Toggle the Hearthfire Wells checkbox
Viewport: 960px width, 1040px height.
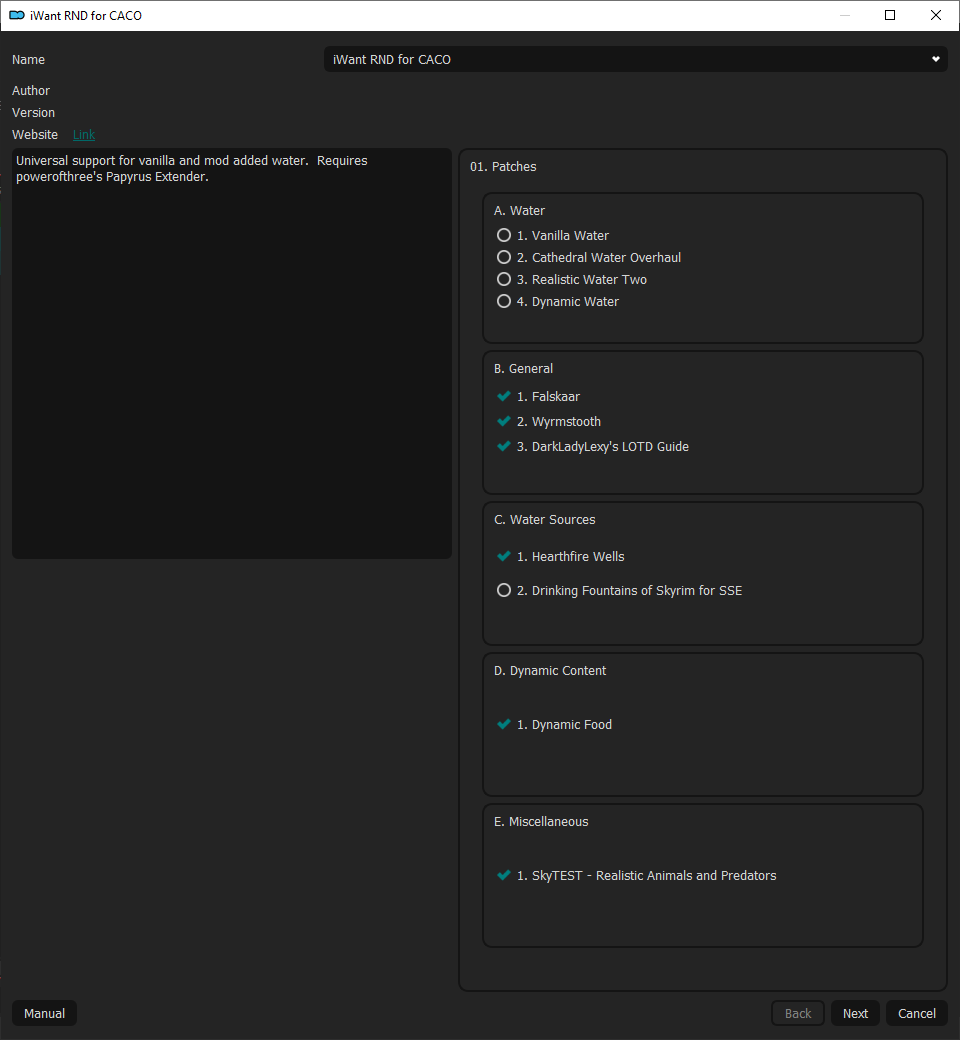[504, 556]
